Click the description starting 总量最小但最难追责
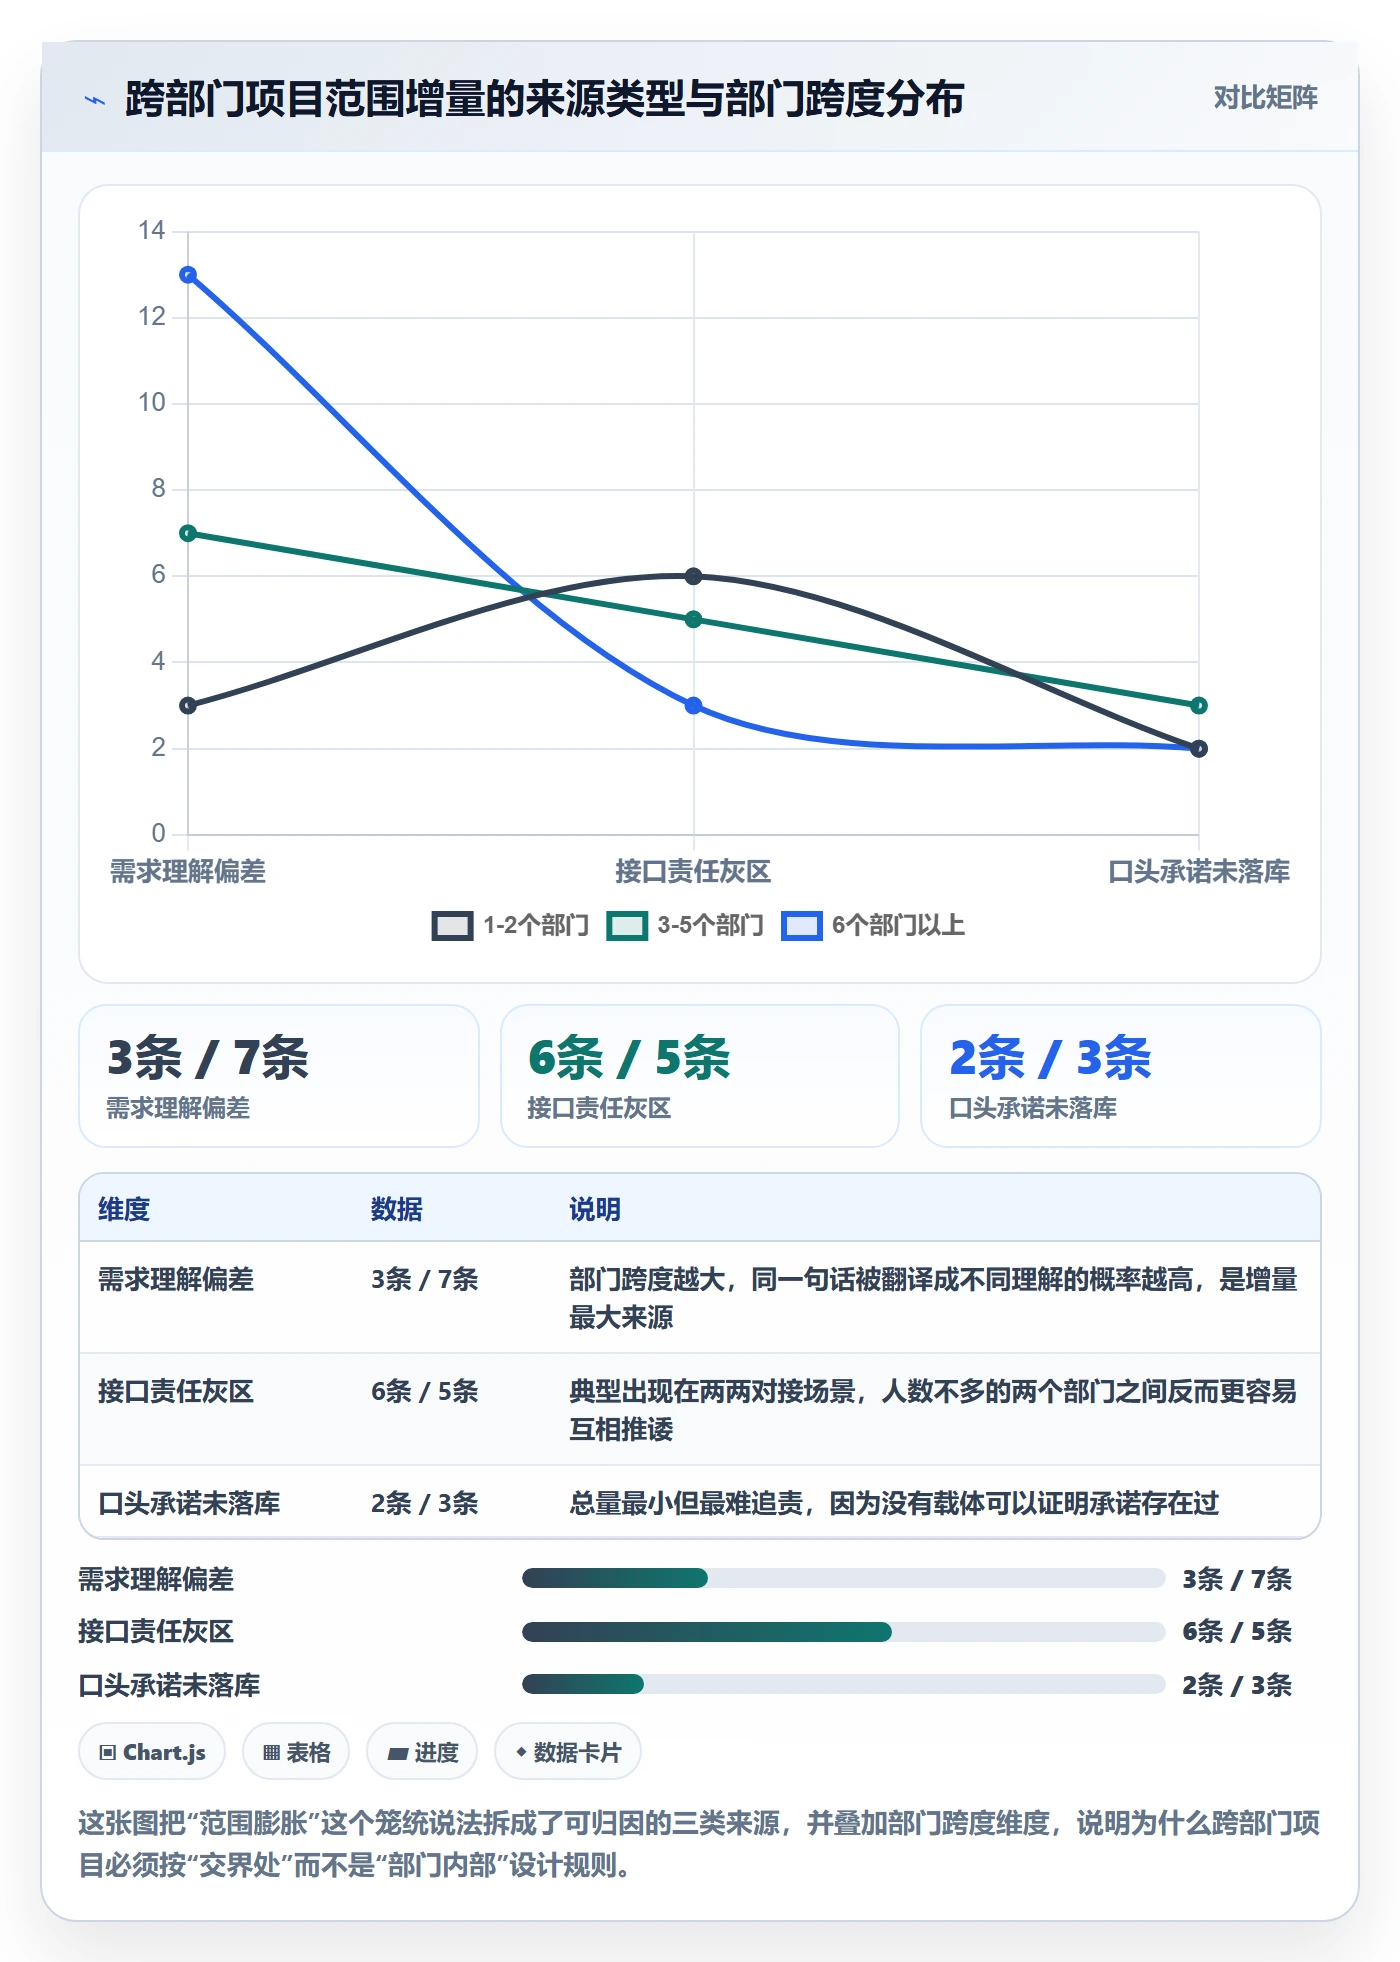Image resolution: width=1400 pixels, height=1962 pixels. [894, 1503]
